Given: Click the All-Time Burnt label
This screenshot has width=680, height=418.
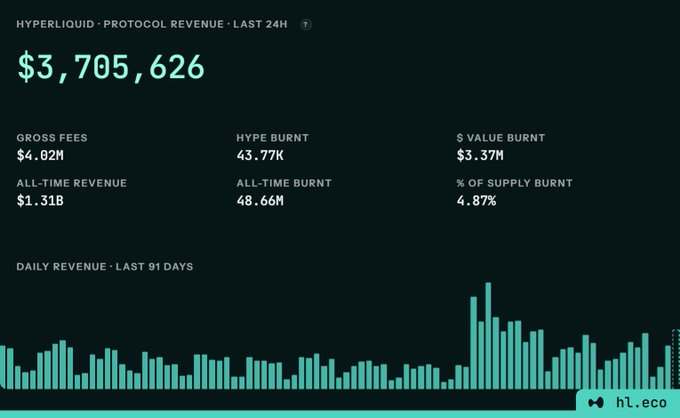Looking at the screenshot, I should 284,183.
